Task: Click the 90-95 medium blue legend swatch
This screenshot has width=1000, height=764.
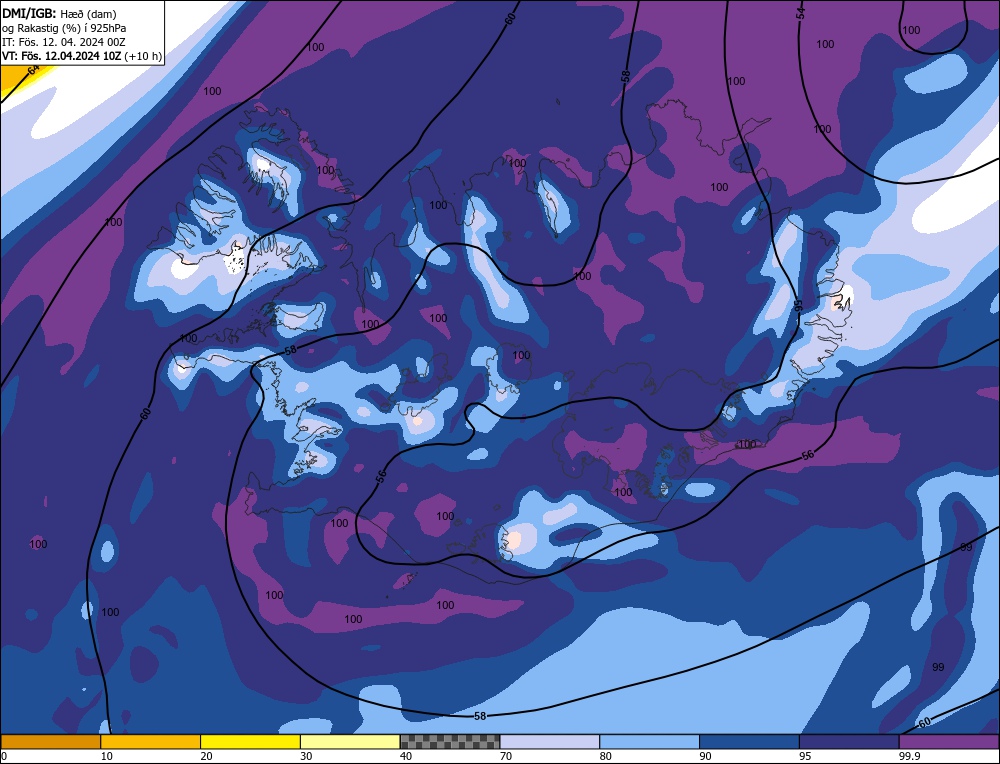Action: pos(749,742)
